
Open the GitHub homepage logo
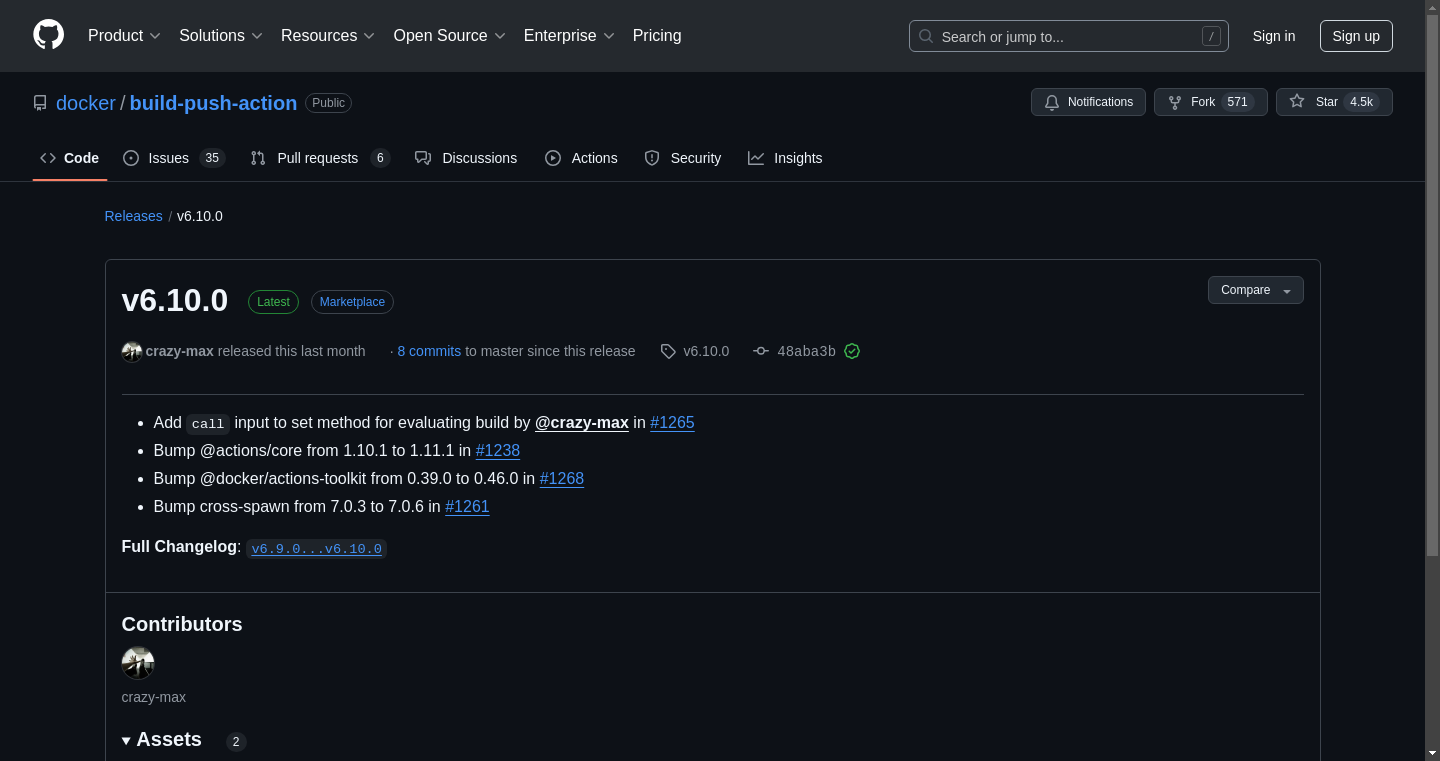(48, 35)
